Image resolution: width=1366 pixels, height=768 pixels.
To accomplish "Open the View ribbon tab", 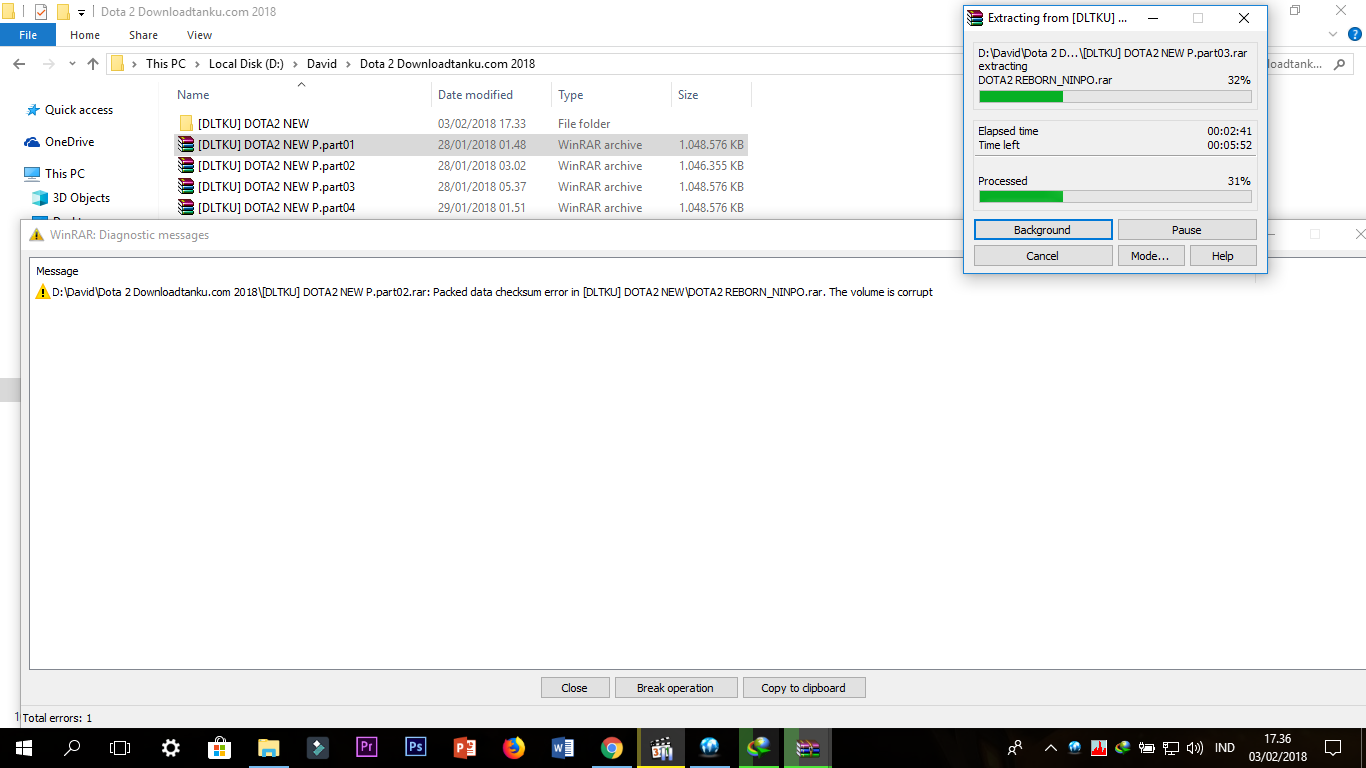I will click(x=199, y=35).
